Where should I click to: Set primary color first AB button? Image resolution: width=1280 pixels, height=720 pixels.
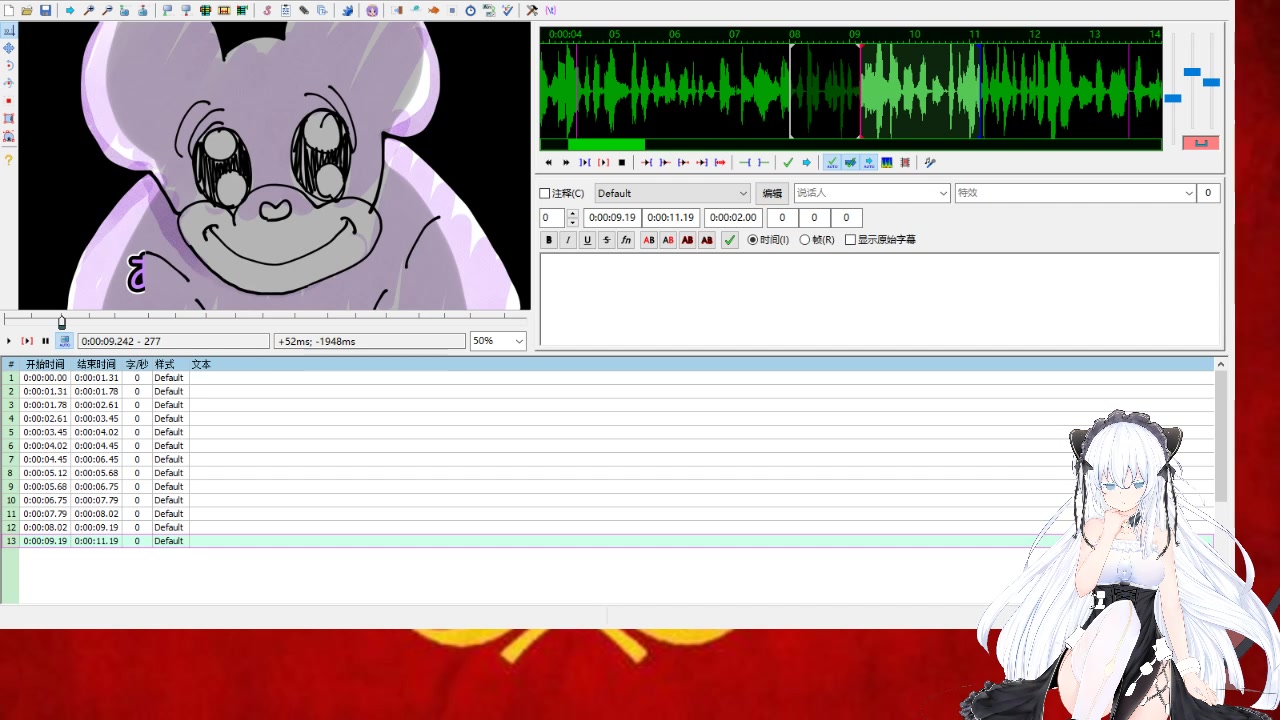649,240
